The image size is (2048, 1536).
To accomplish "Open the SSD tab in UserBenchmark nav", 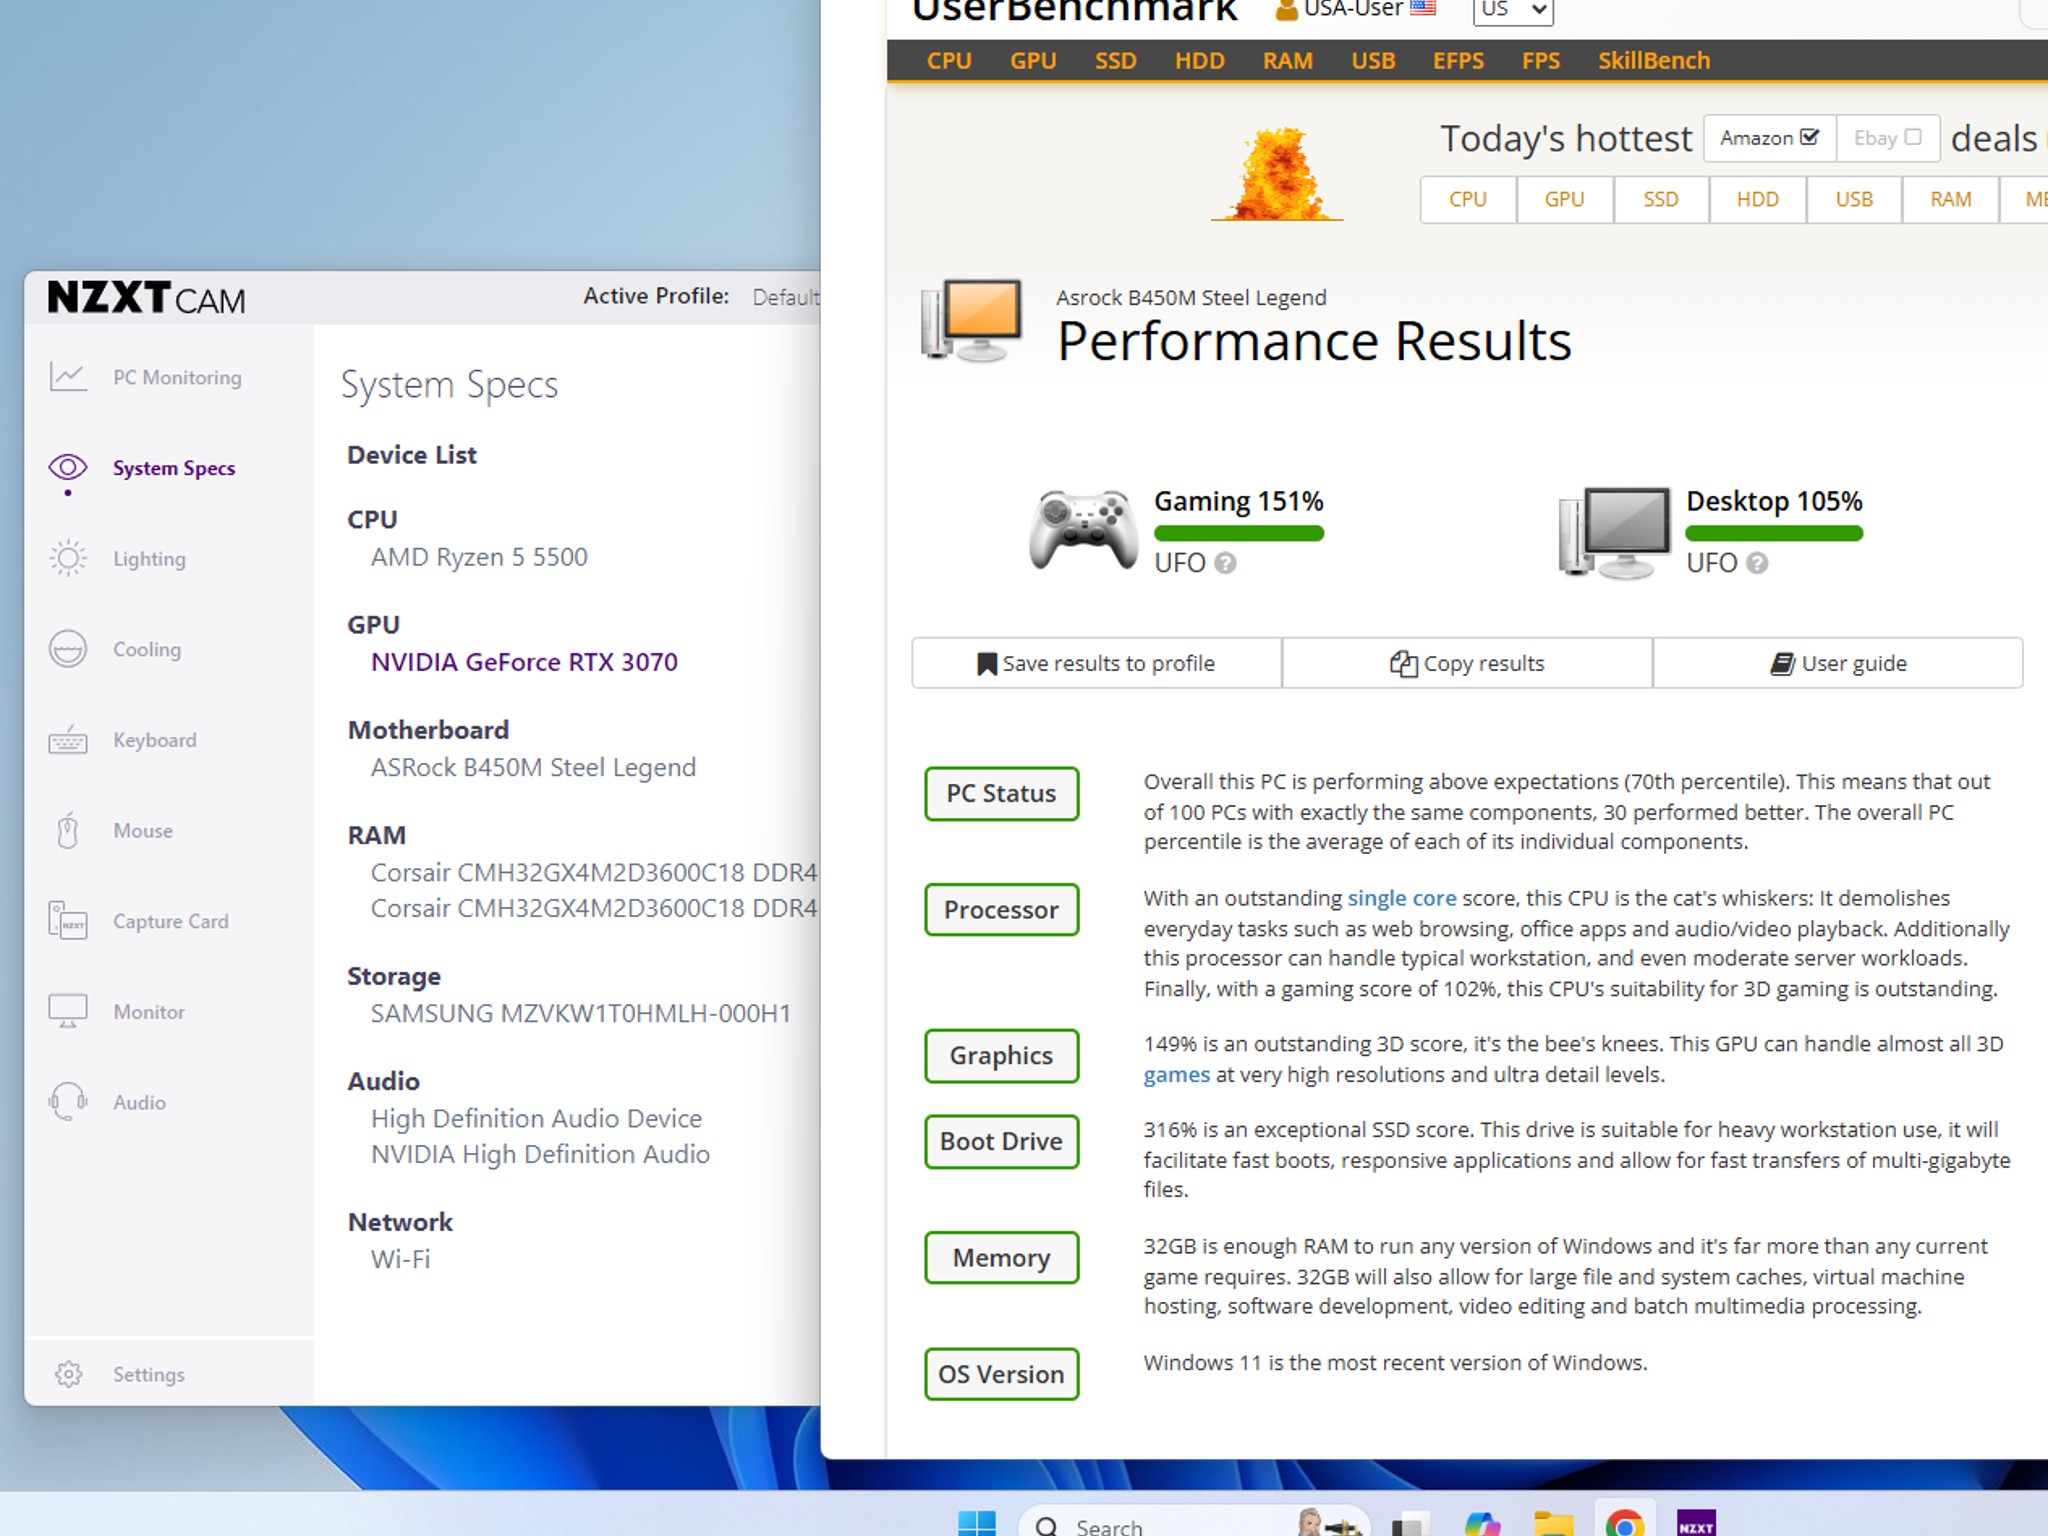I will 1115,61.
